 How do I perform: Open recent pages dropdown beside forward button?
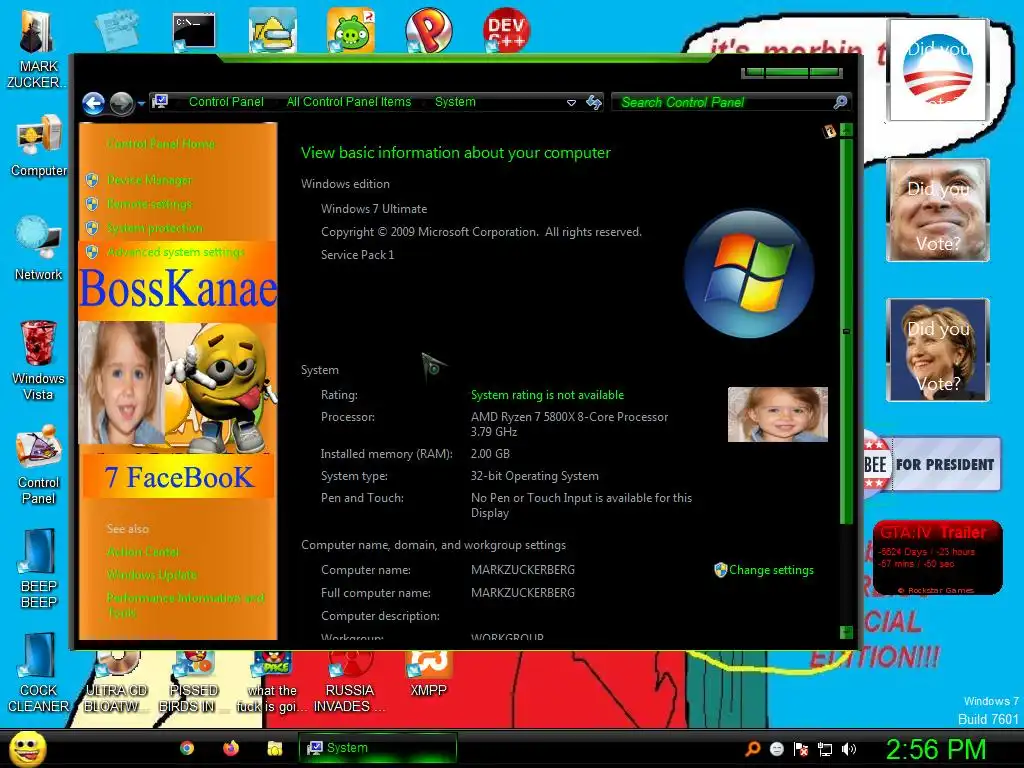141,103
